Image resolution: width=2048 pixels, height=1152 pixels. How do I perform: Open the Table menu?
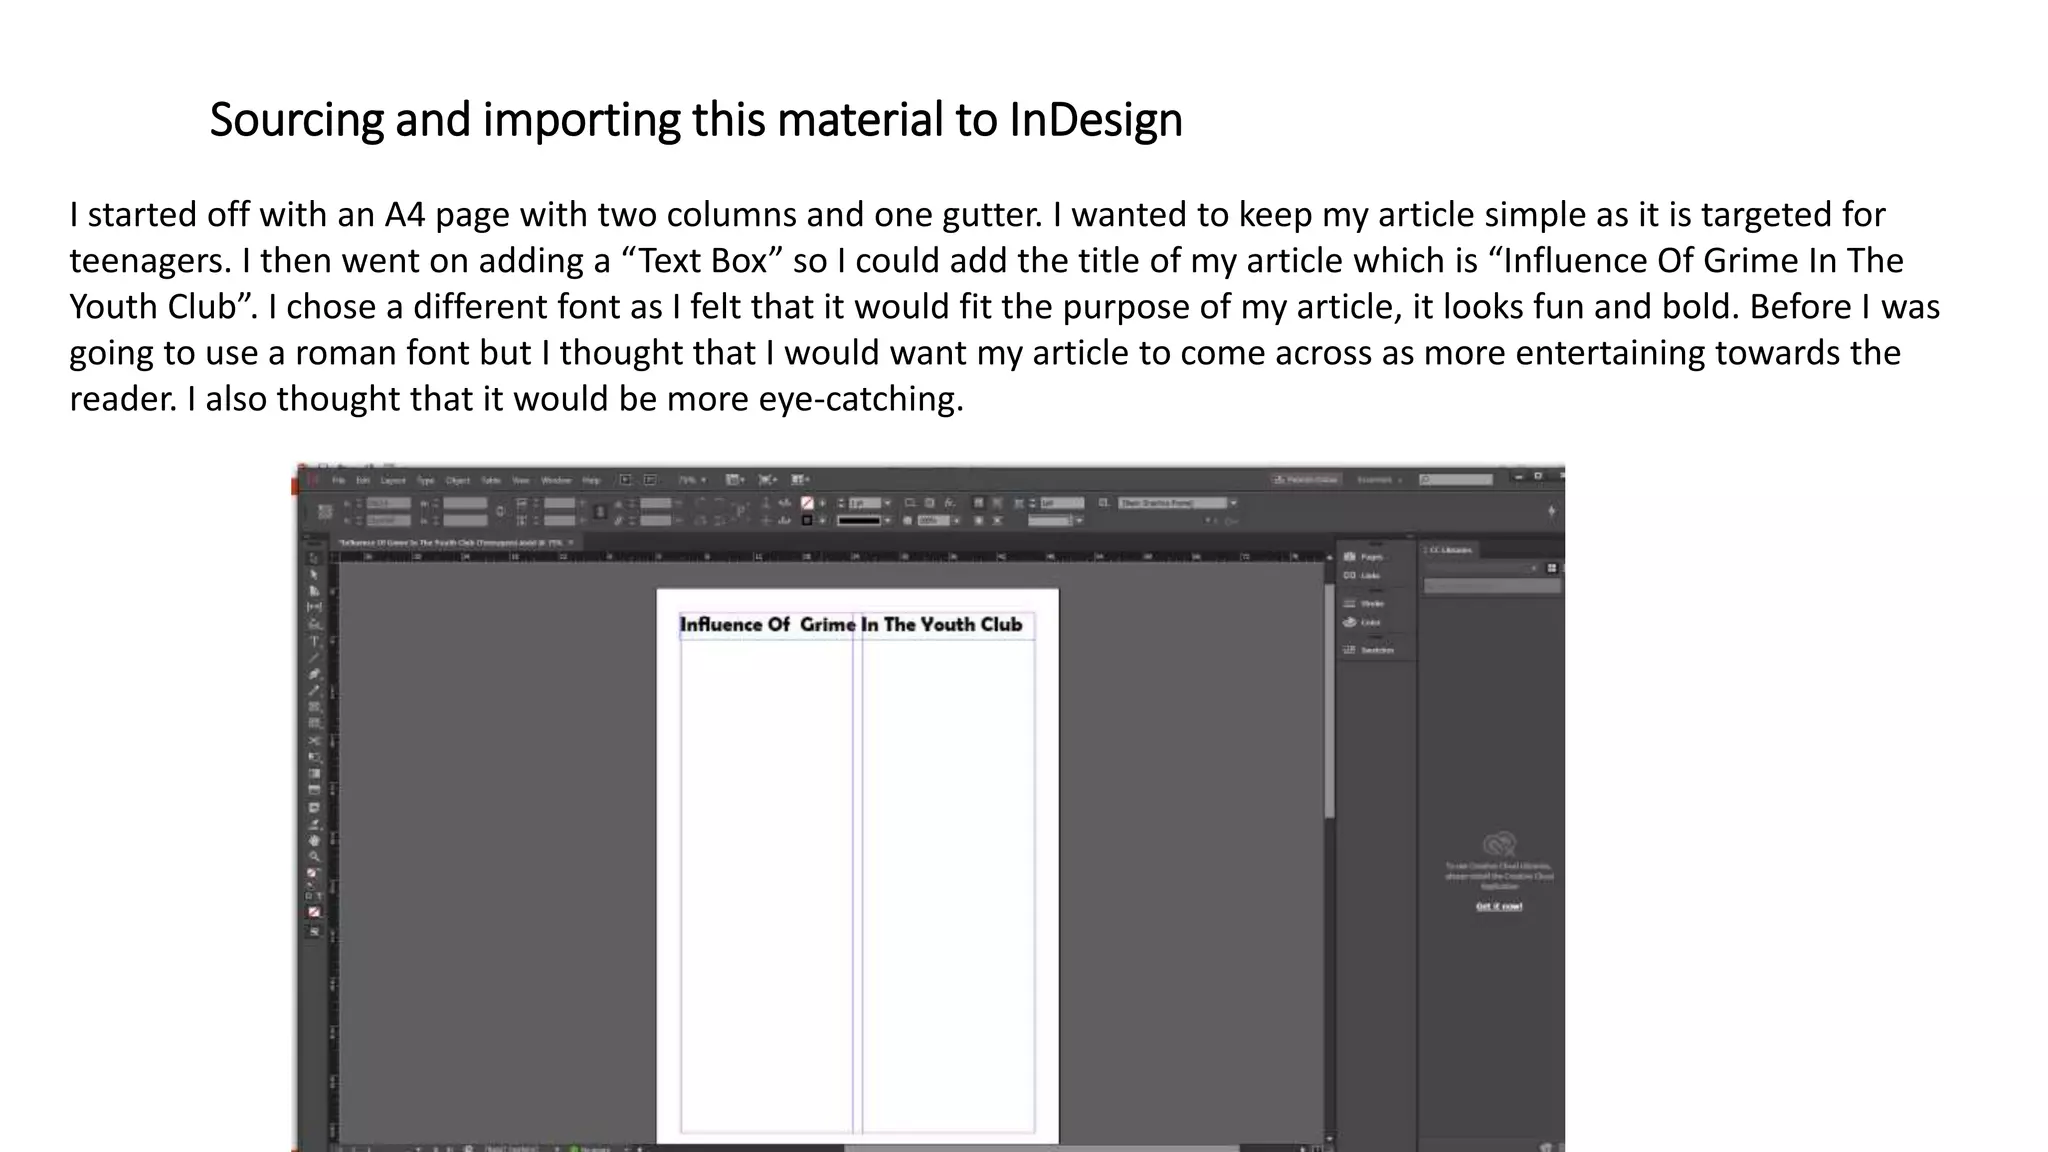tap(491, 480)
